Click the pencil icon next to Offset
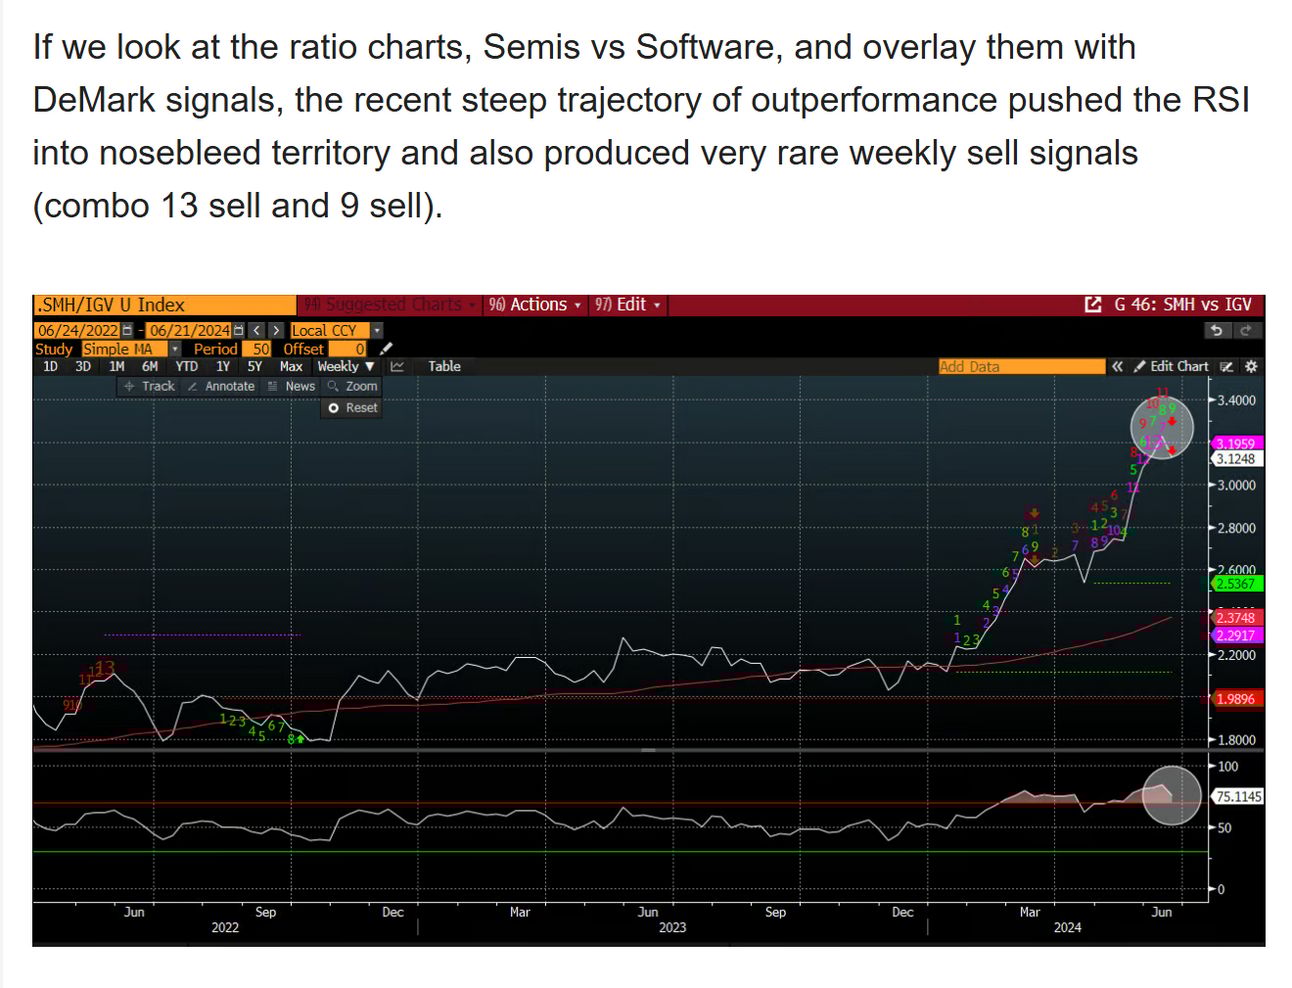Image resolution: width=1292 pixels, height=988 pixels. point(387,349)
